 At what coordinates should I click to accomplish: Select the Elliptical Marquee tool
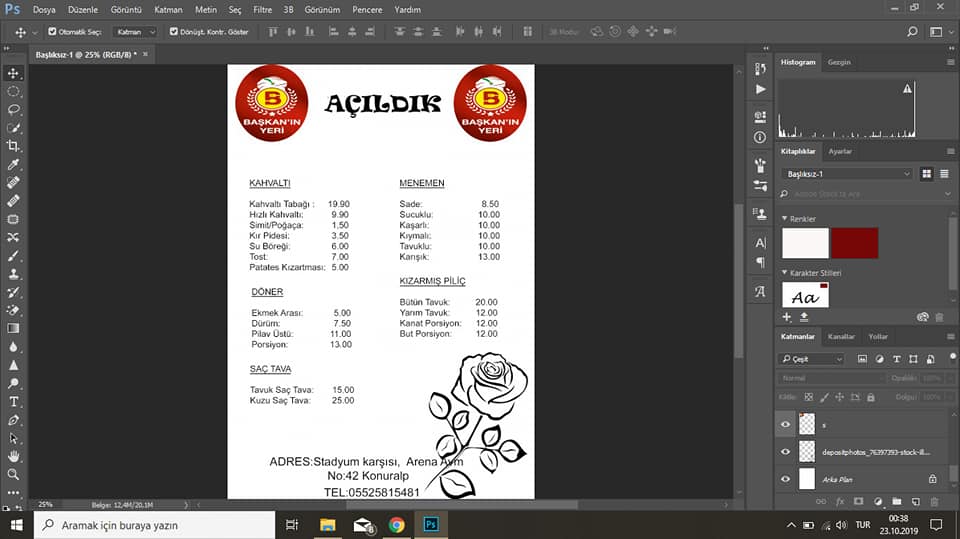(x=13, y=92)
